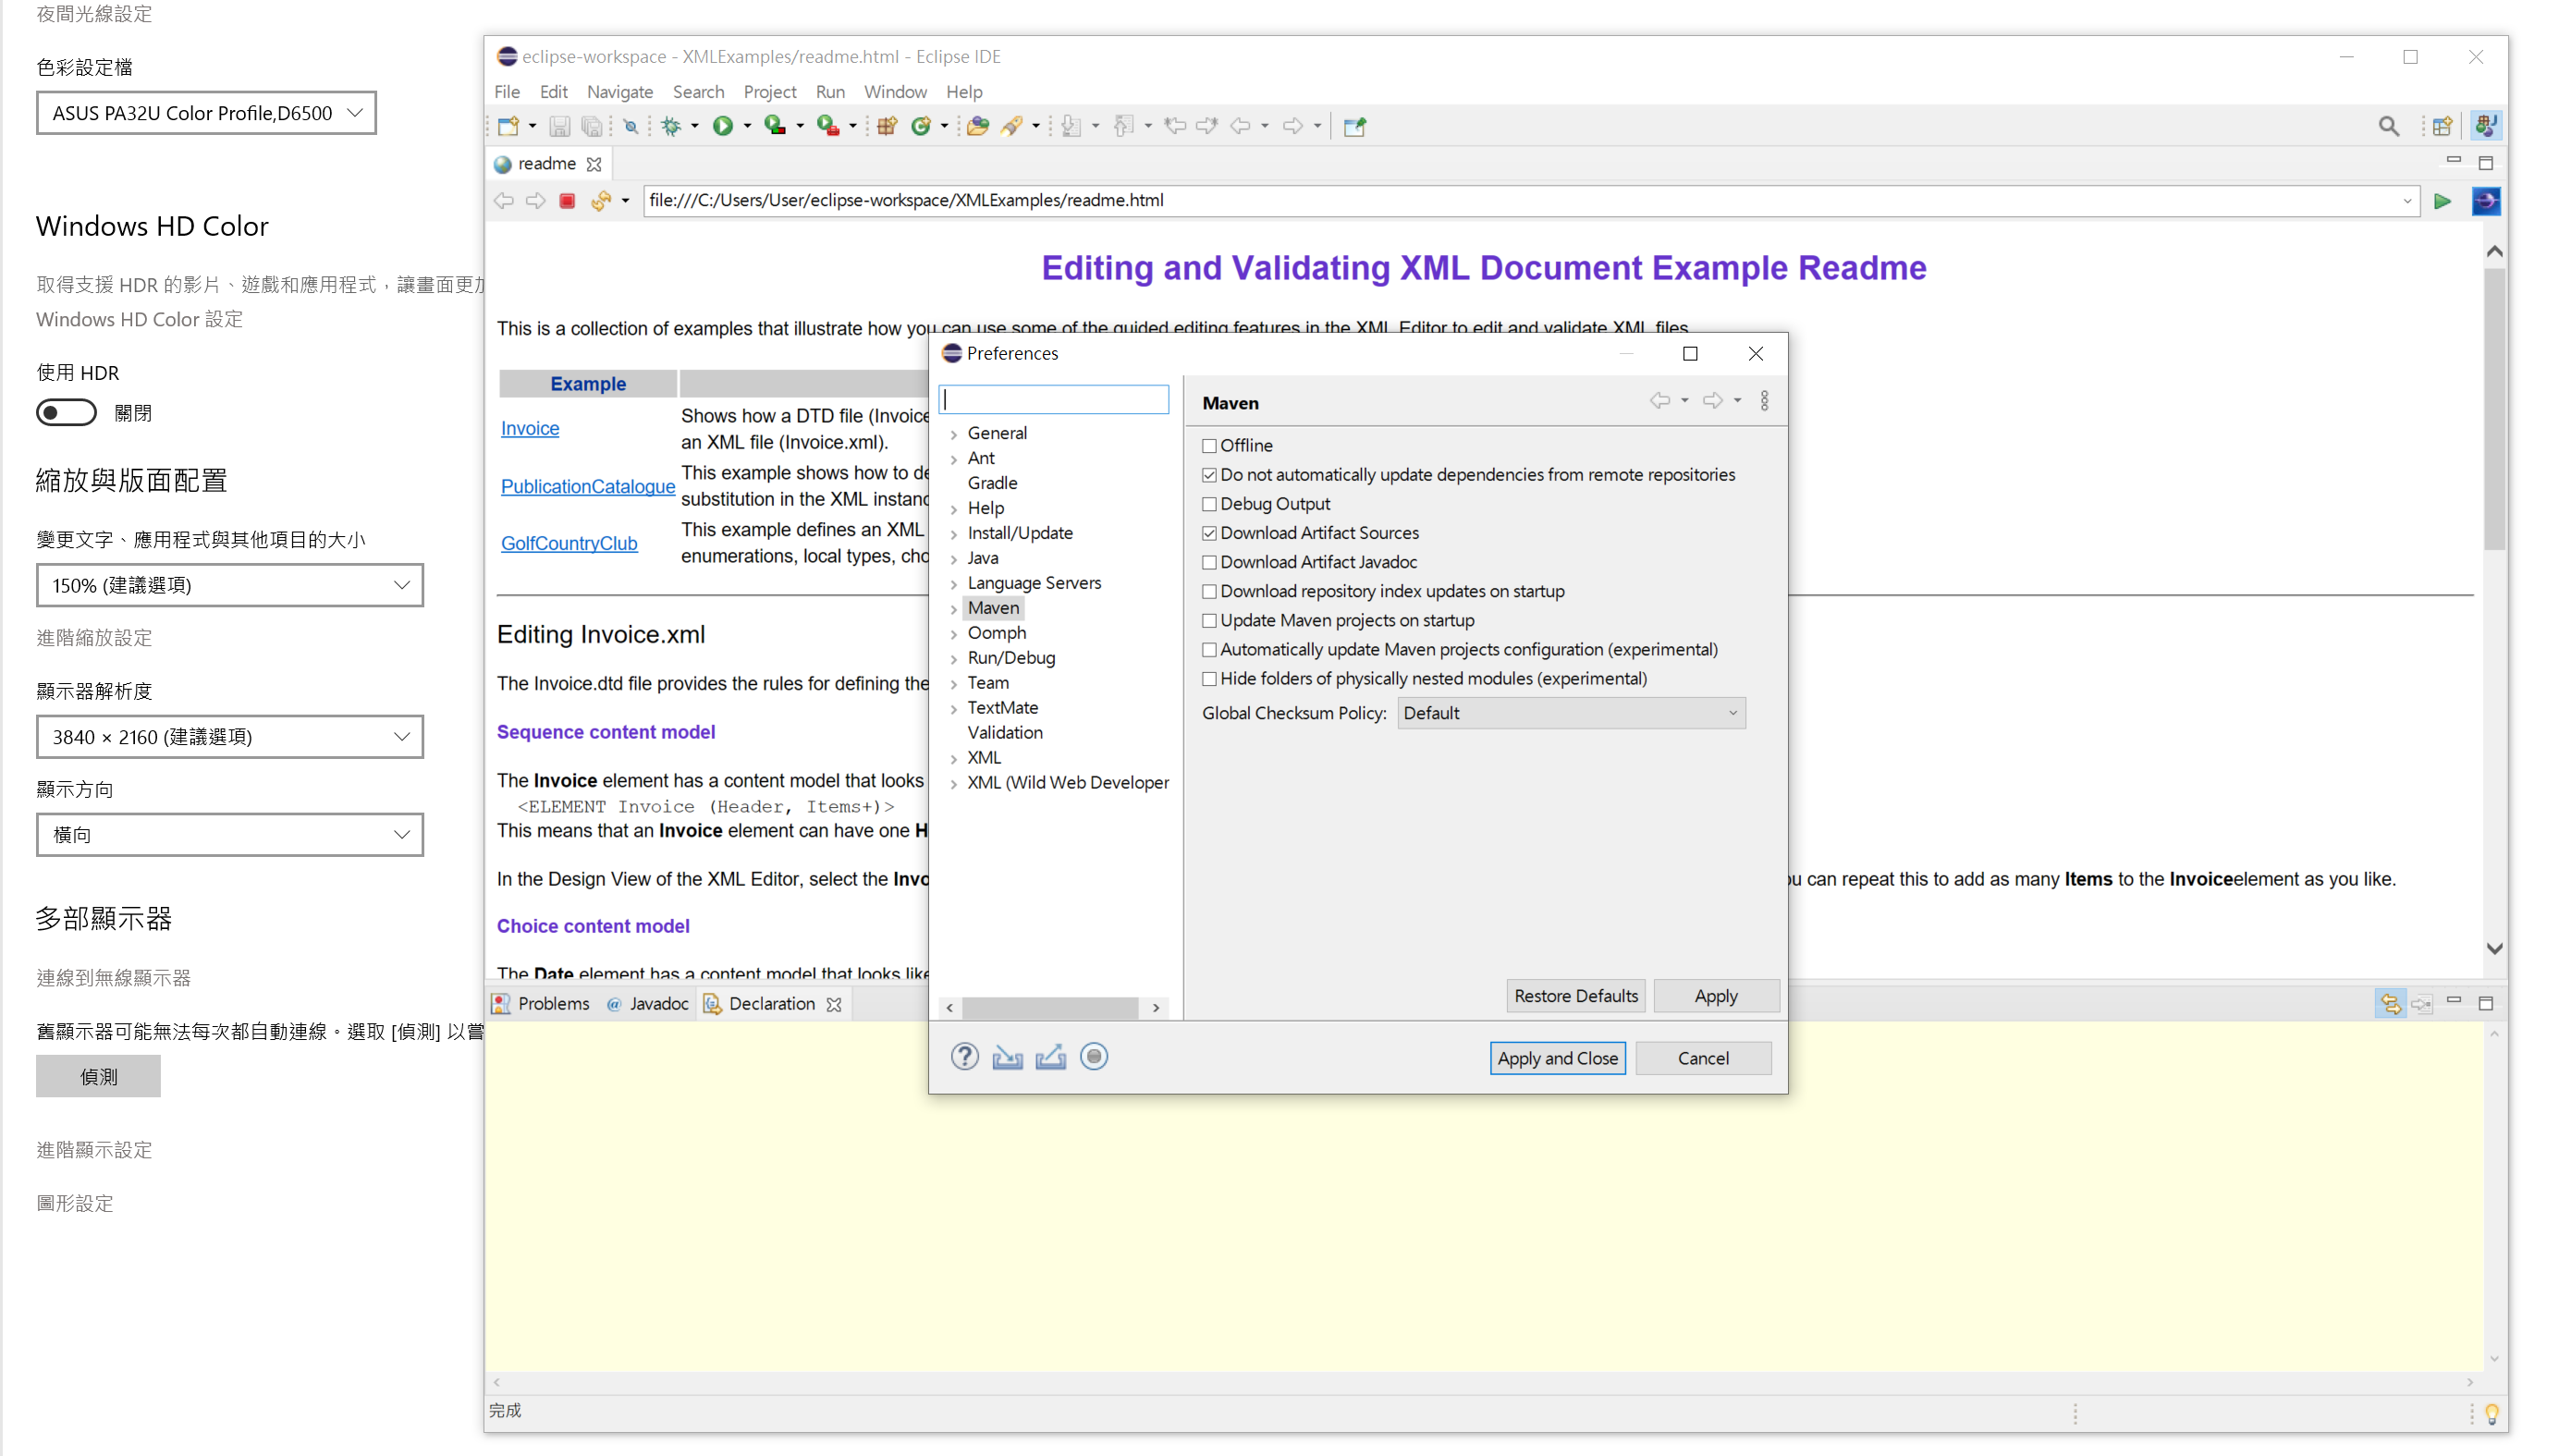Click the Oomph record icon in Preferences
The width and height of the screenshot is (2559, 1456).
(x=1094, y=1057)
